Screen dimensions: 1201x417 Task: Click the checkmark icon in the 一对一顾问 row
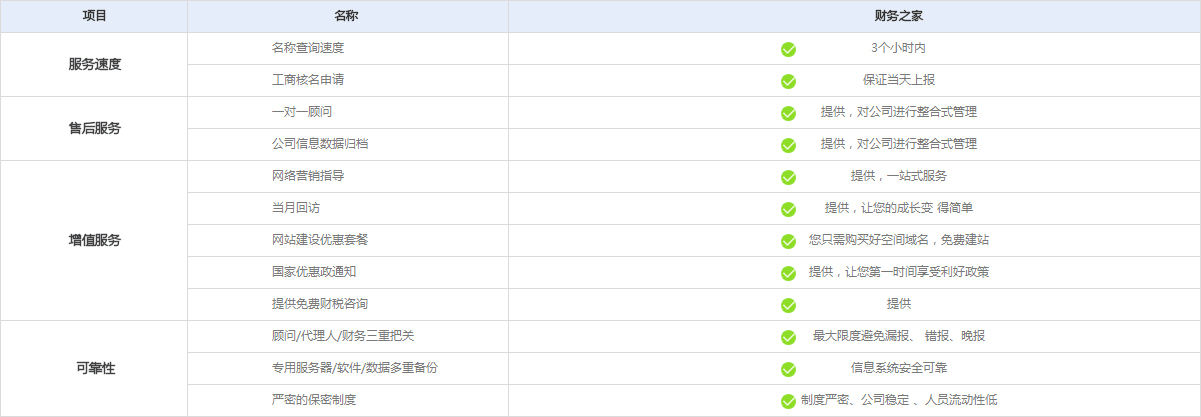[x=788, y=113]
